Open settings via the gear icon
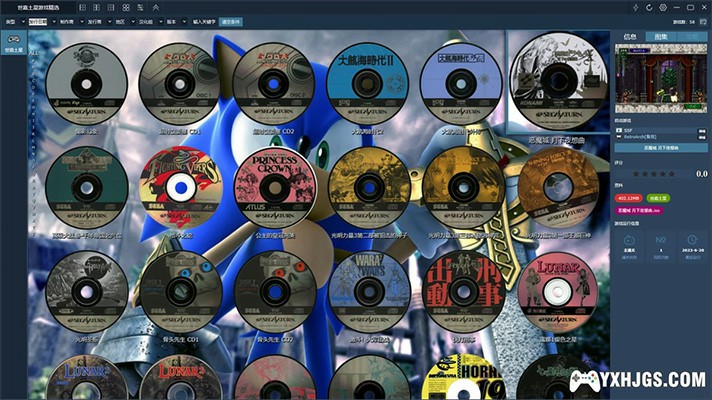712x400 pixels. 662,7
